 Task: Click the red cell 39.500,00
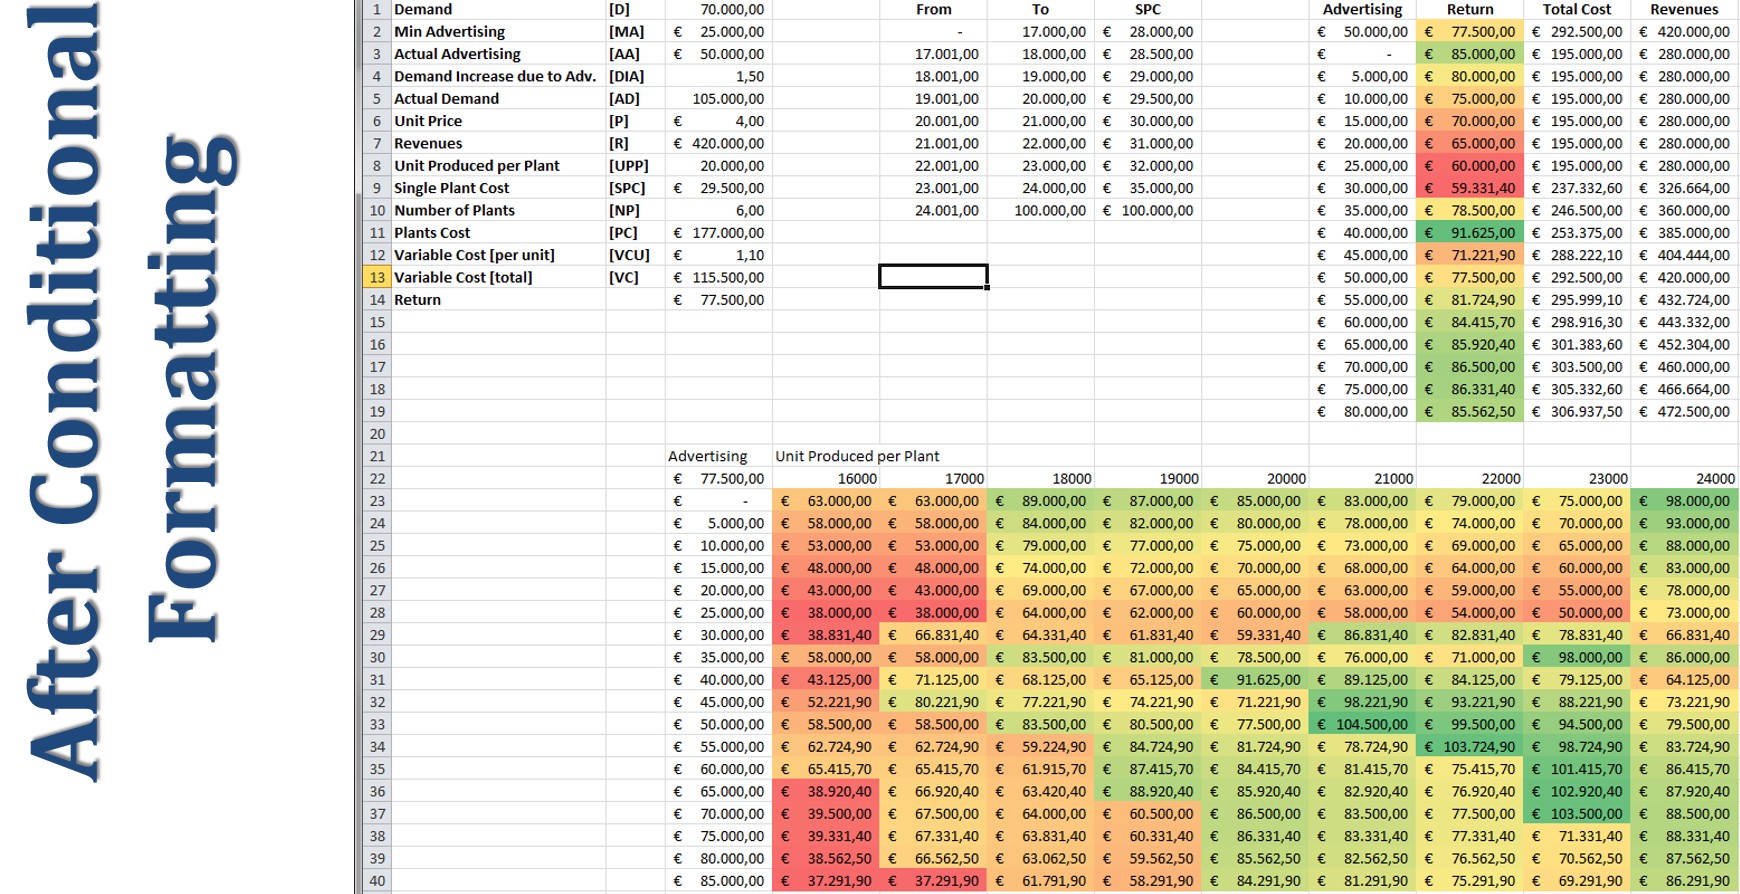[x=826, y=814]
